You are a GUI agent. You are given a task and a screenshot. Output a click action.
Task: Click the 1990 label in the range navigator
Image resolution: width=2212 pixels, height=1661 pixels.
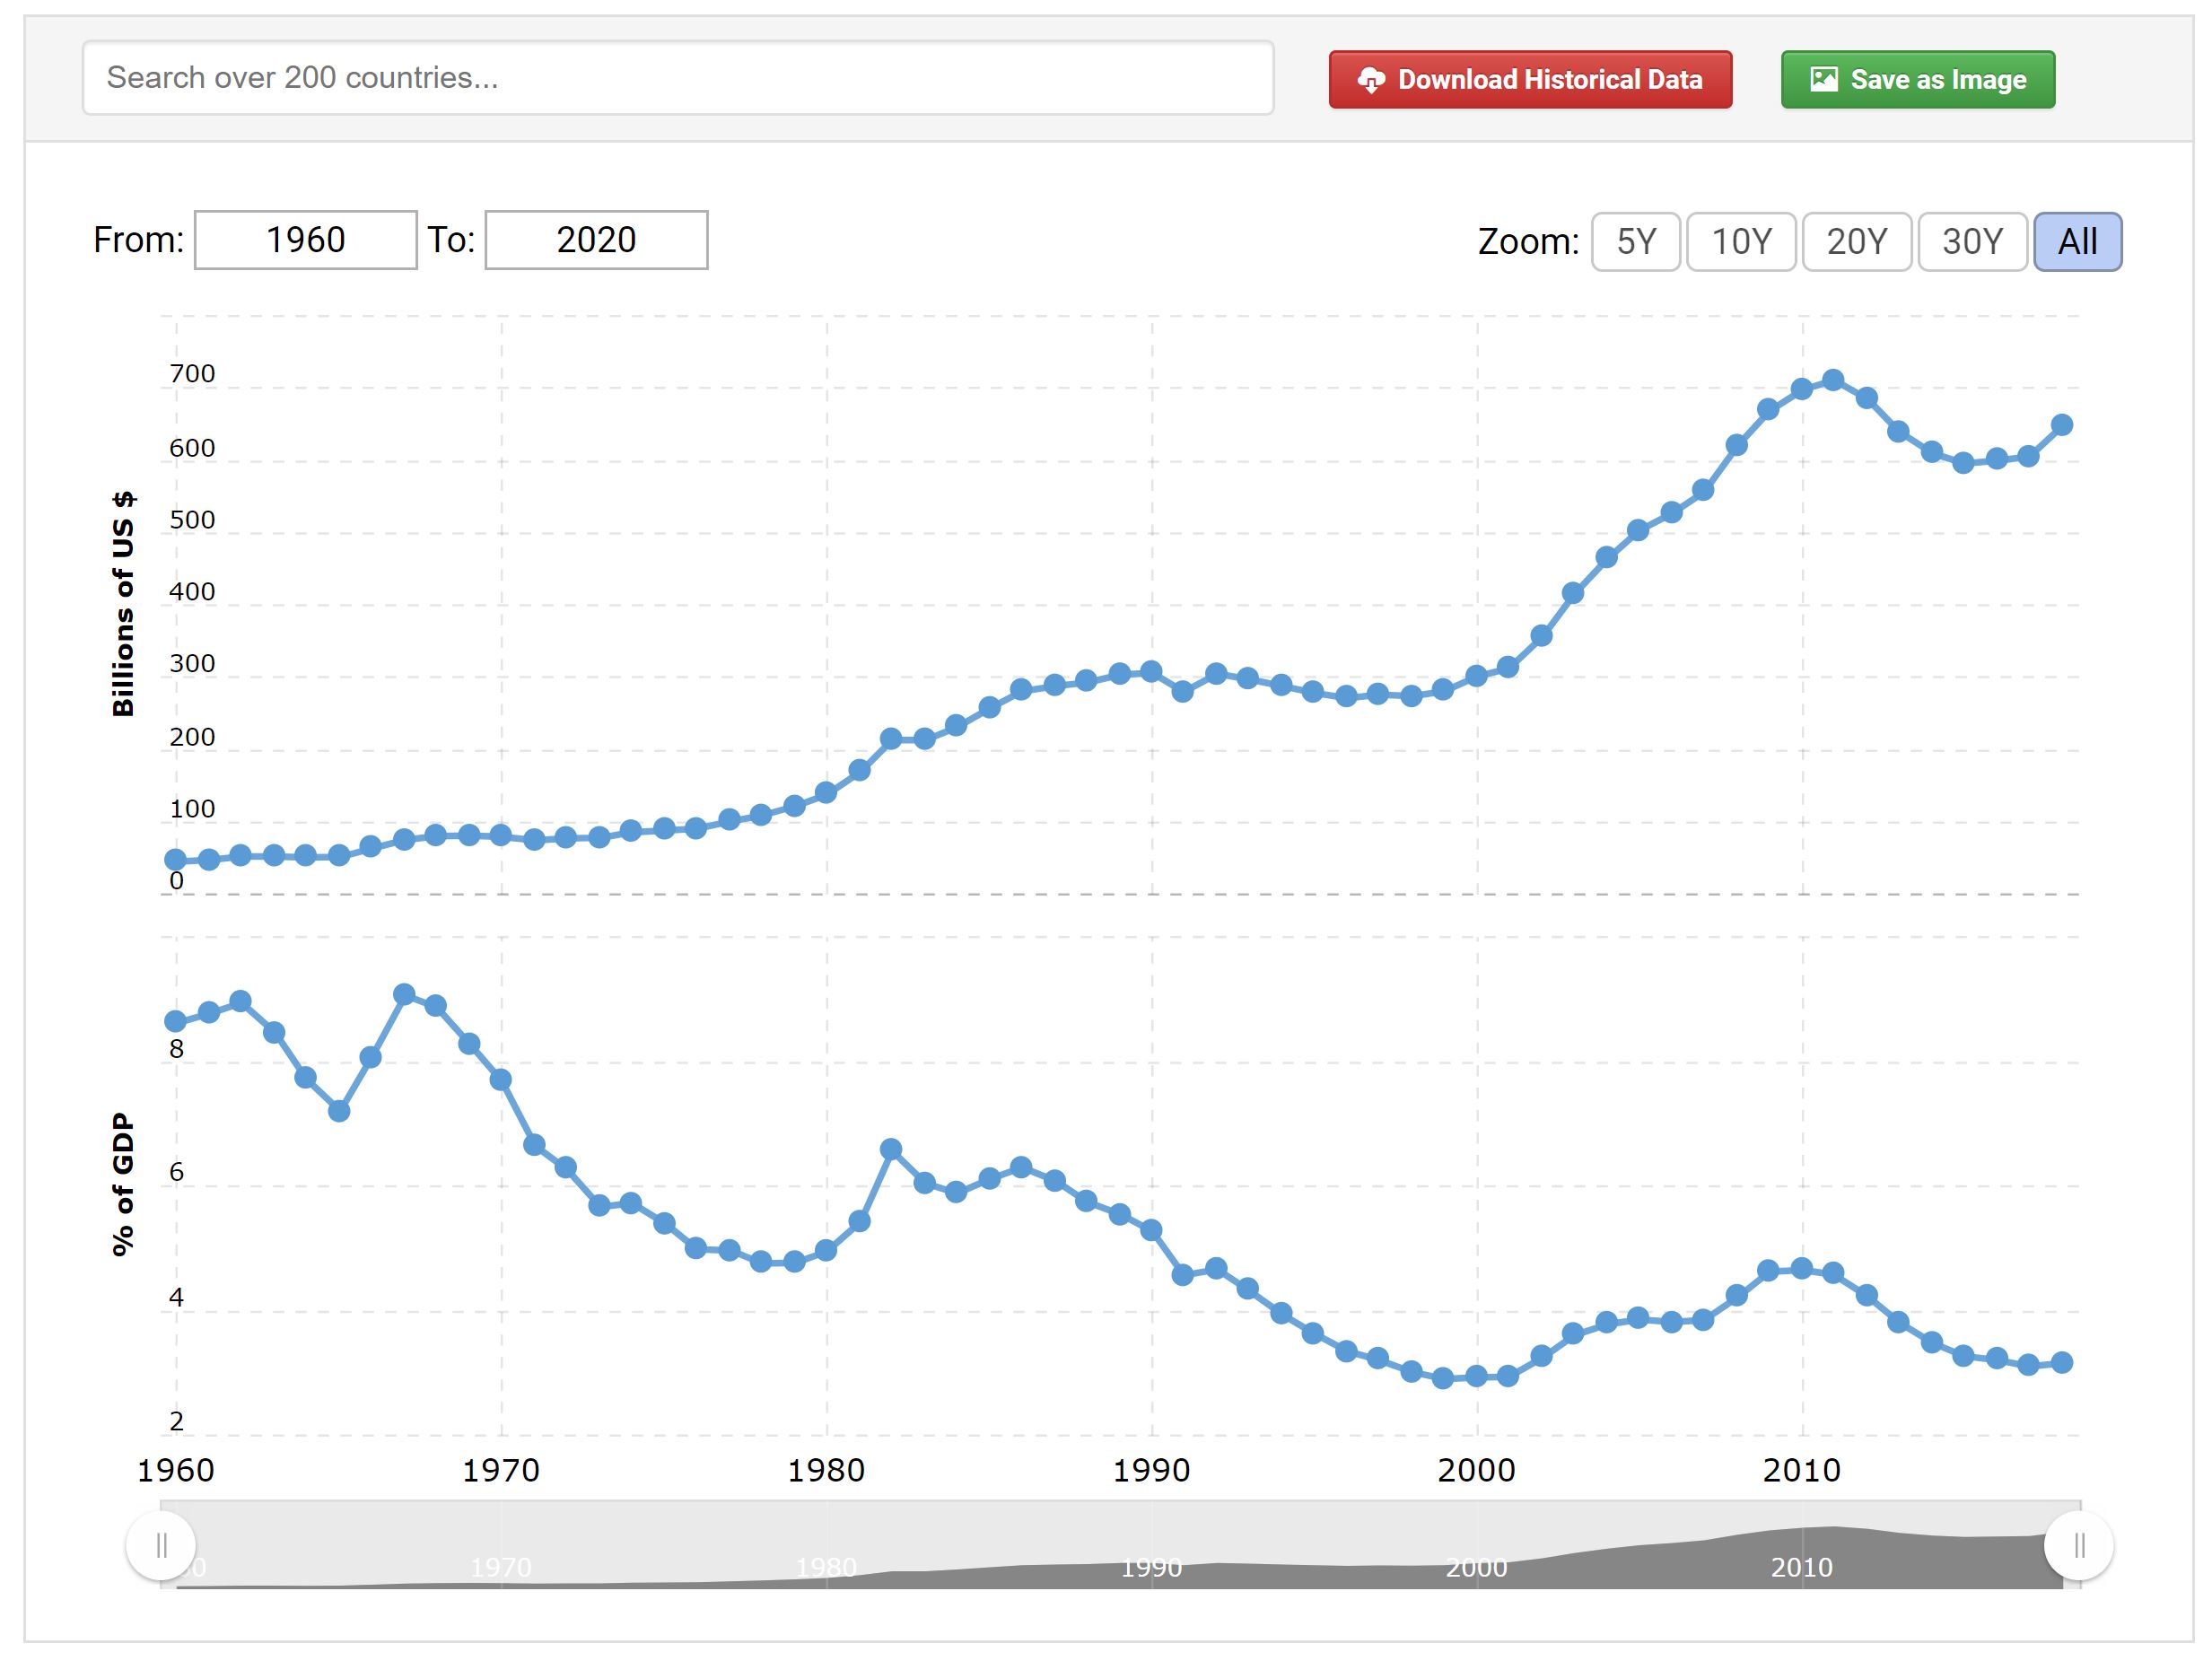(x=1151, y=1567)
